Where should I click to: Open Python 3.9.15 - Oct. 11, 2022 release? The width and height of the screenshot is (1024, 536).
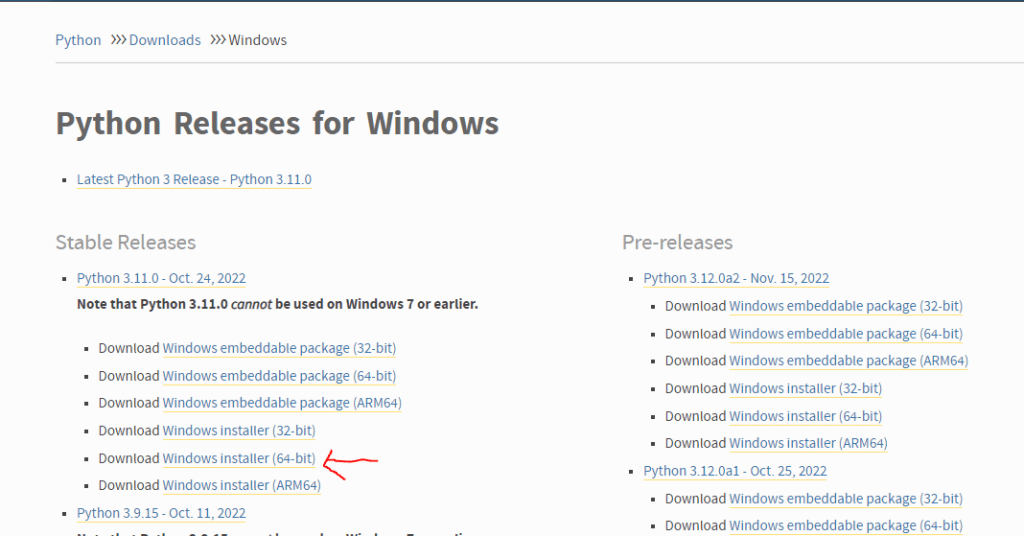[161, 513]
